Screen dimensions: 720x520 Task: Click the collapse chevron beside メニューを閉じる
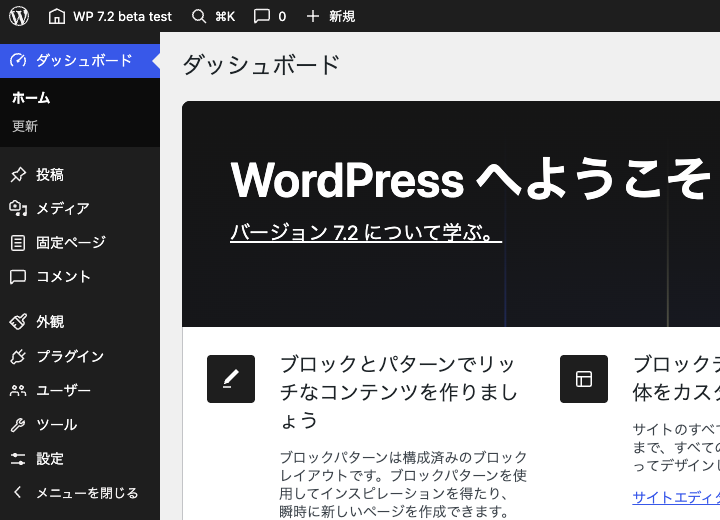coord(17,492)
